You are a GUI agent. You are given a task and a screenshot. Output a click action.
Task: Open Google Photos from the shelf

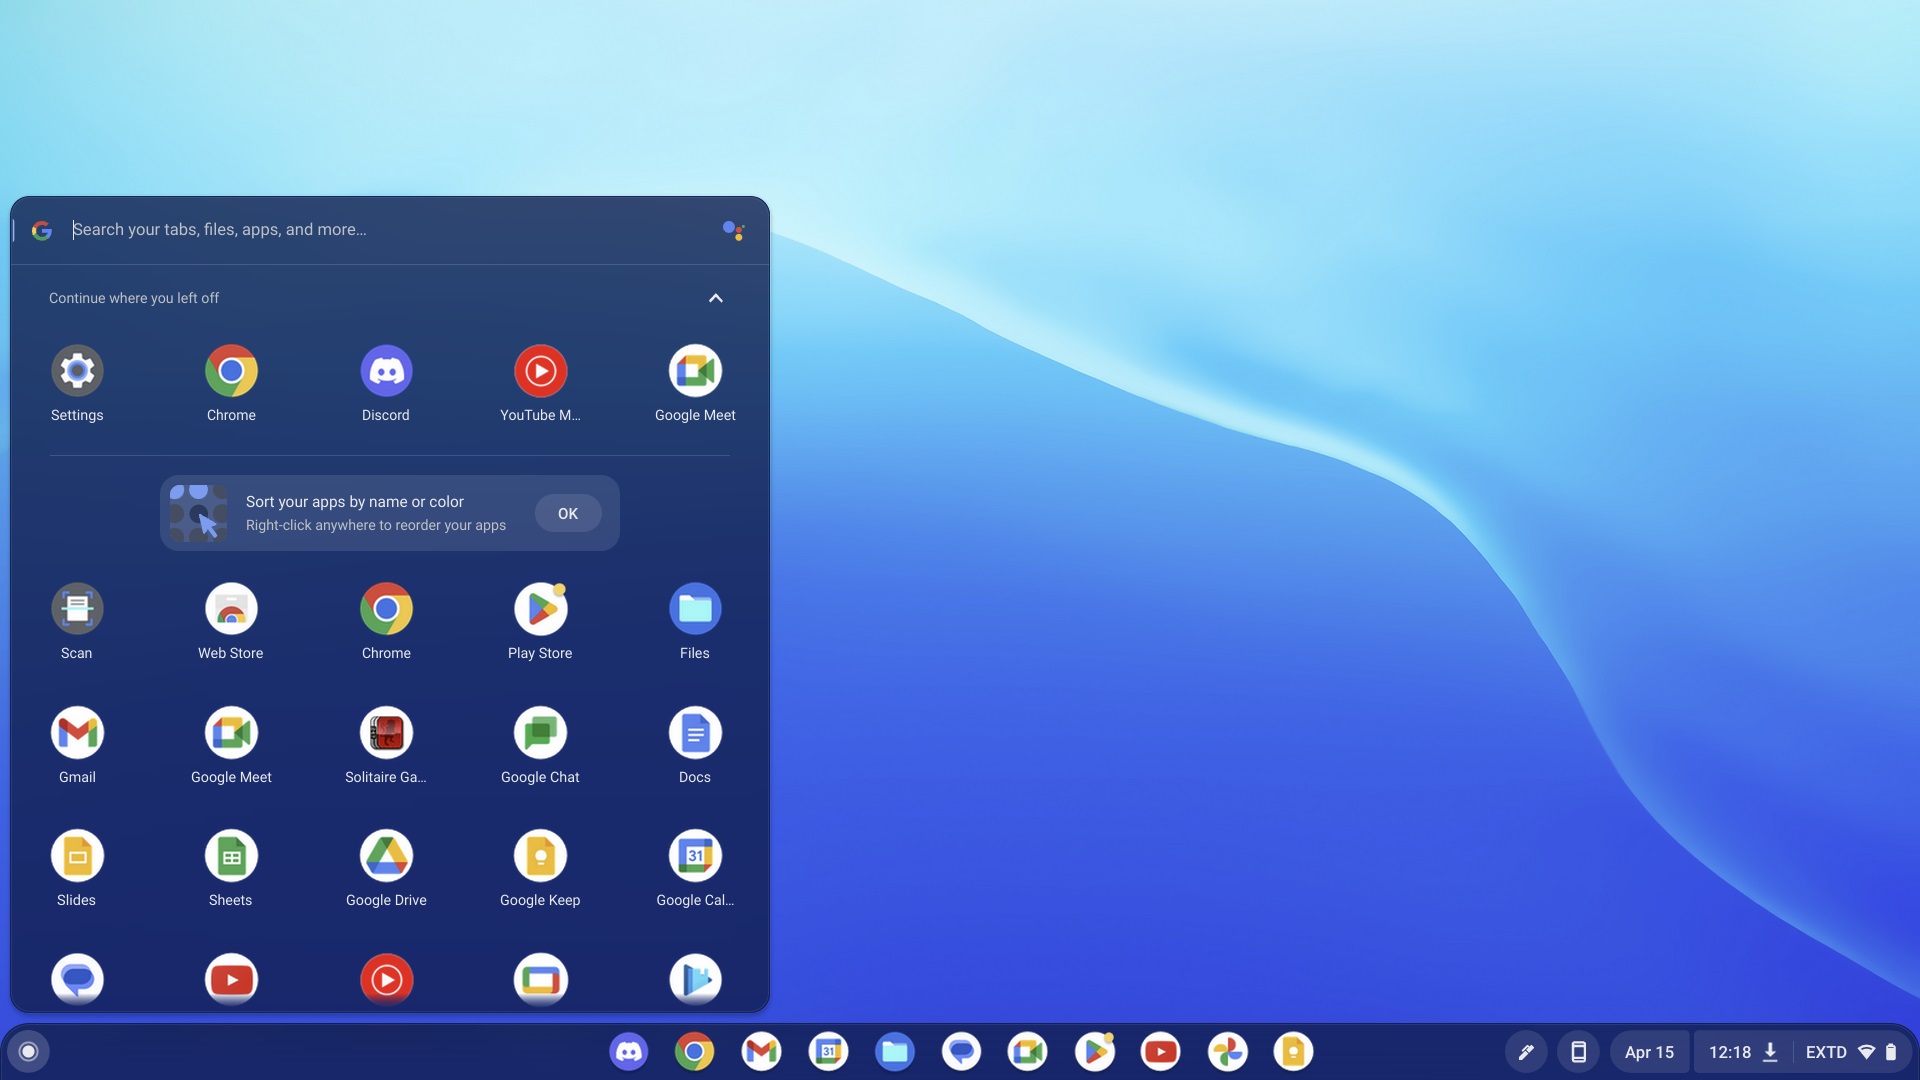point(1227,1051)
